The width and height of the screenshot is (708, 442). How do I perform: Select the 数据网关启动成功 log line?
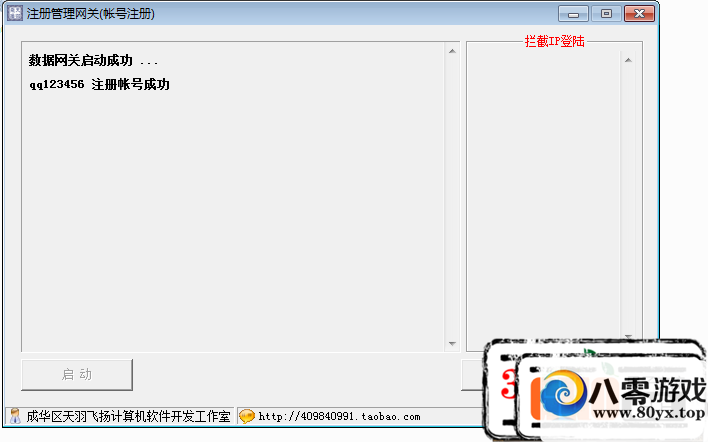tap(93, 60)
